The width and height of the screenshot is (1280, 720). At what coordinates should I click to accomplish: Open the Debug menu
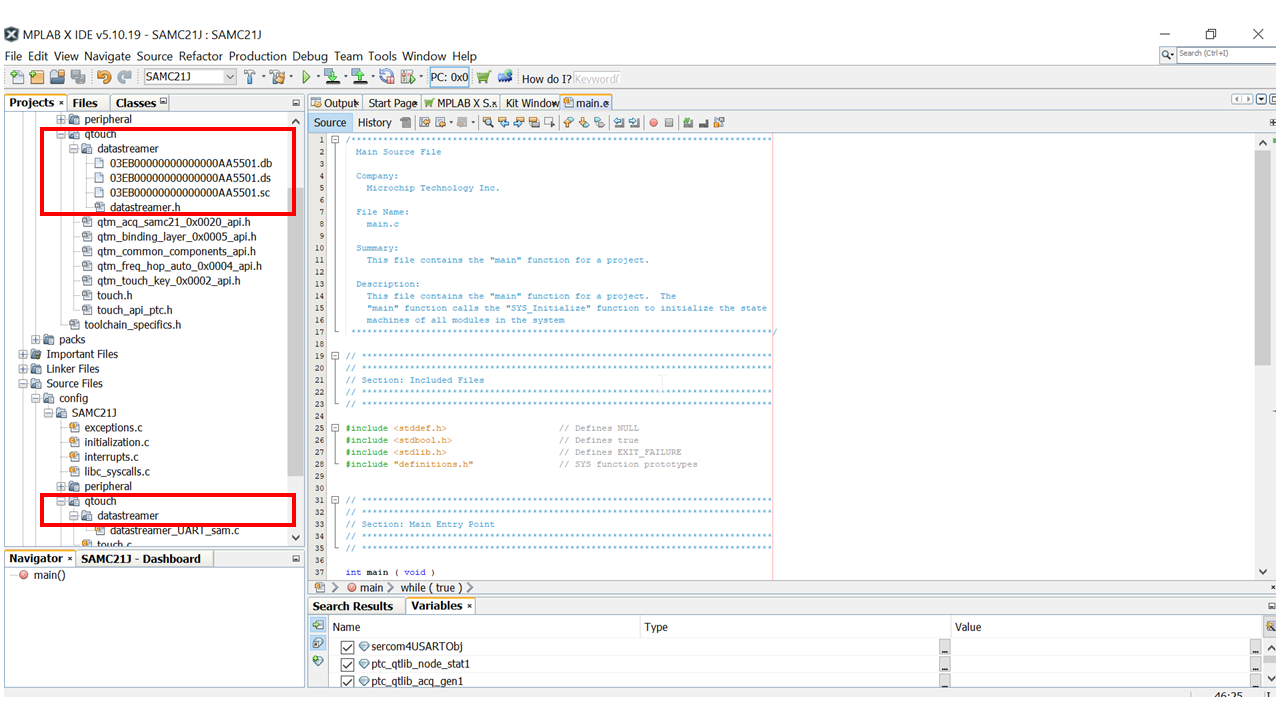310,56
